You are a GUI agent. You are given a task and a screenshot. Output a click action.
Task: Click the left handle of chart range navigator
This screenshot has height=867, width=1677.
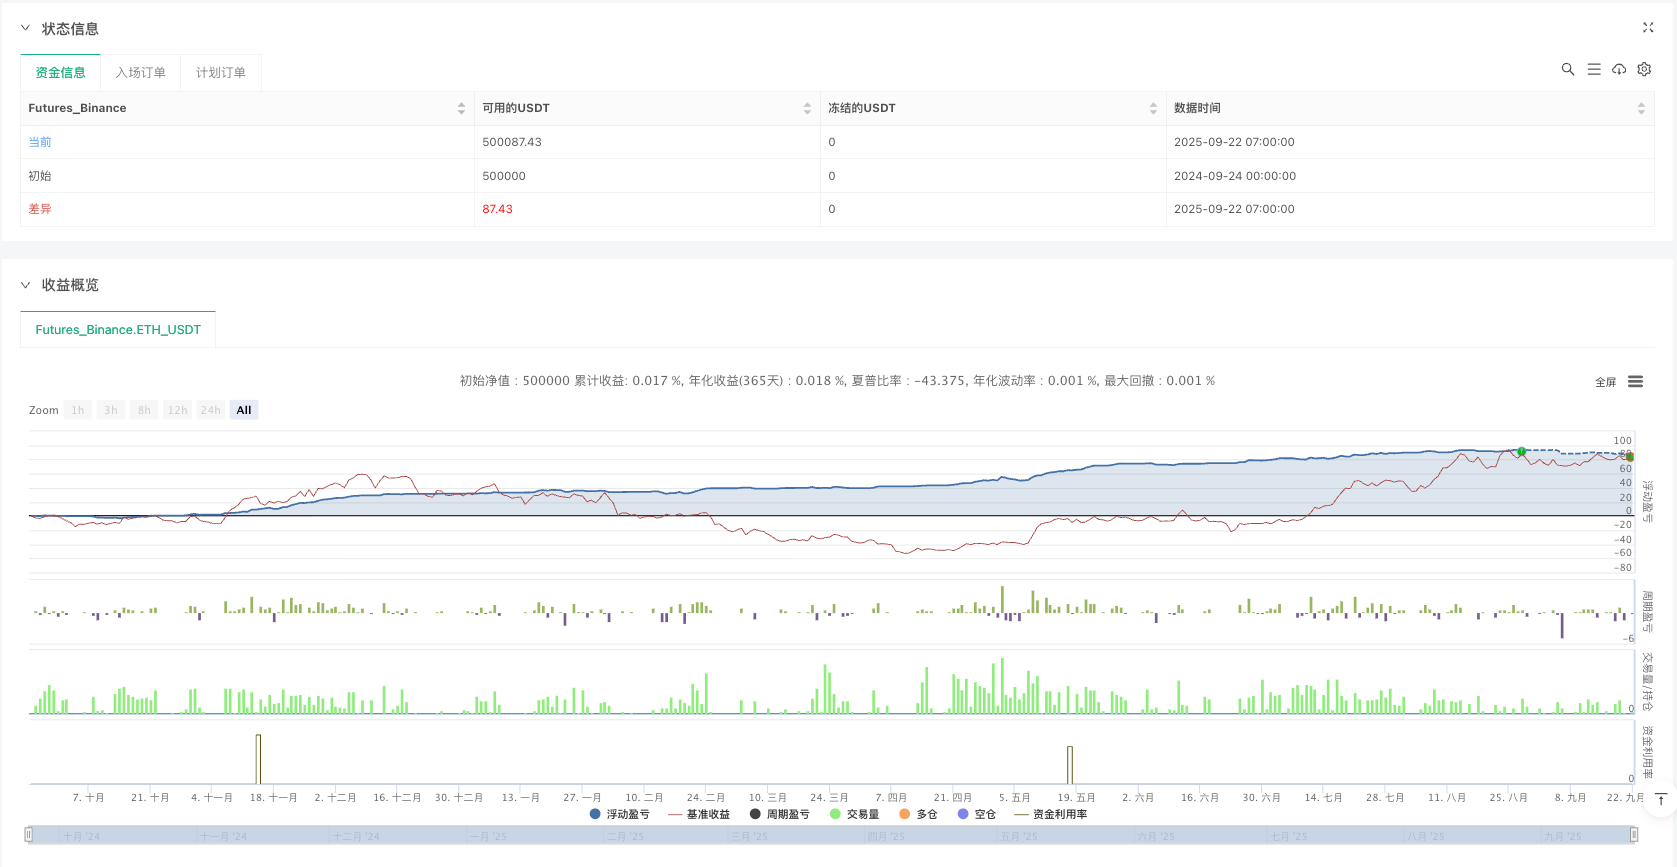(x=29, y=834)
